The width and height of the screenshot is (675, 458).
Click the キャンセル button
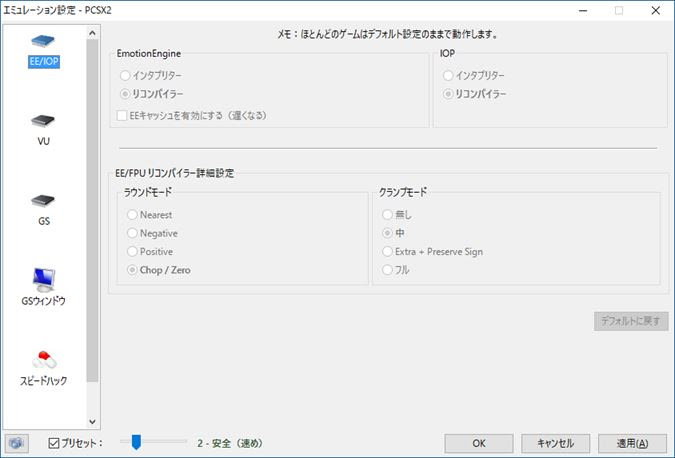(555, 443)
